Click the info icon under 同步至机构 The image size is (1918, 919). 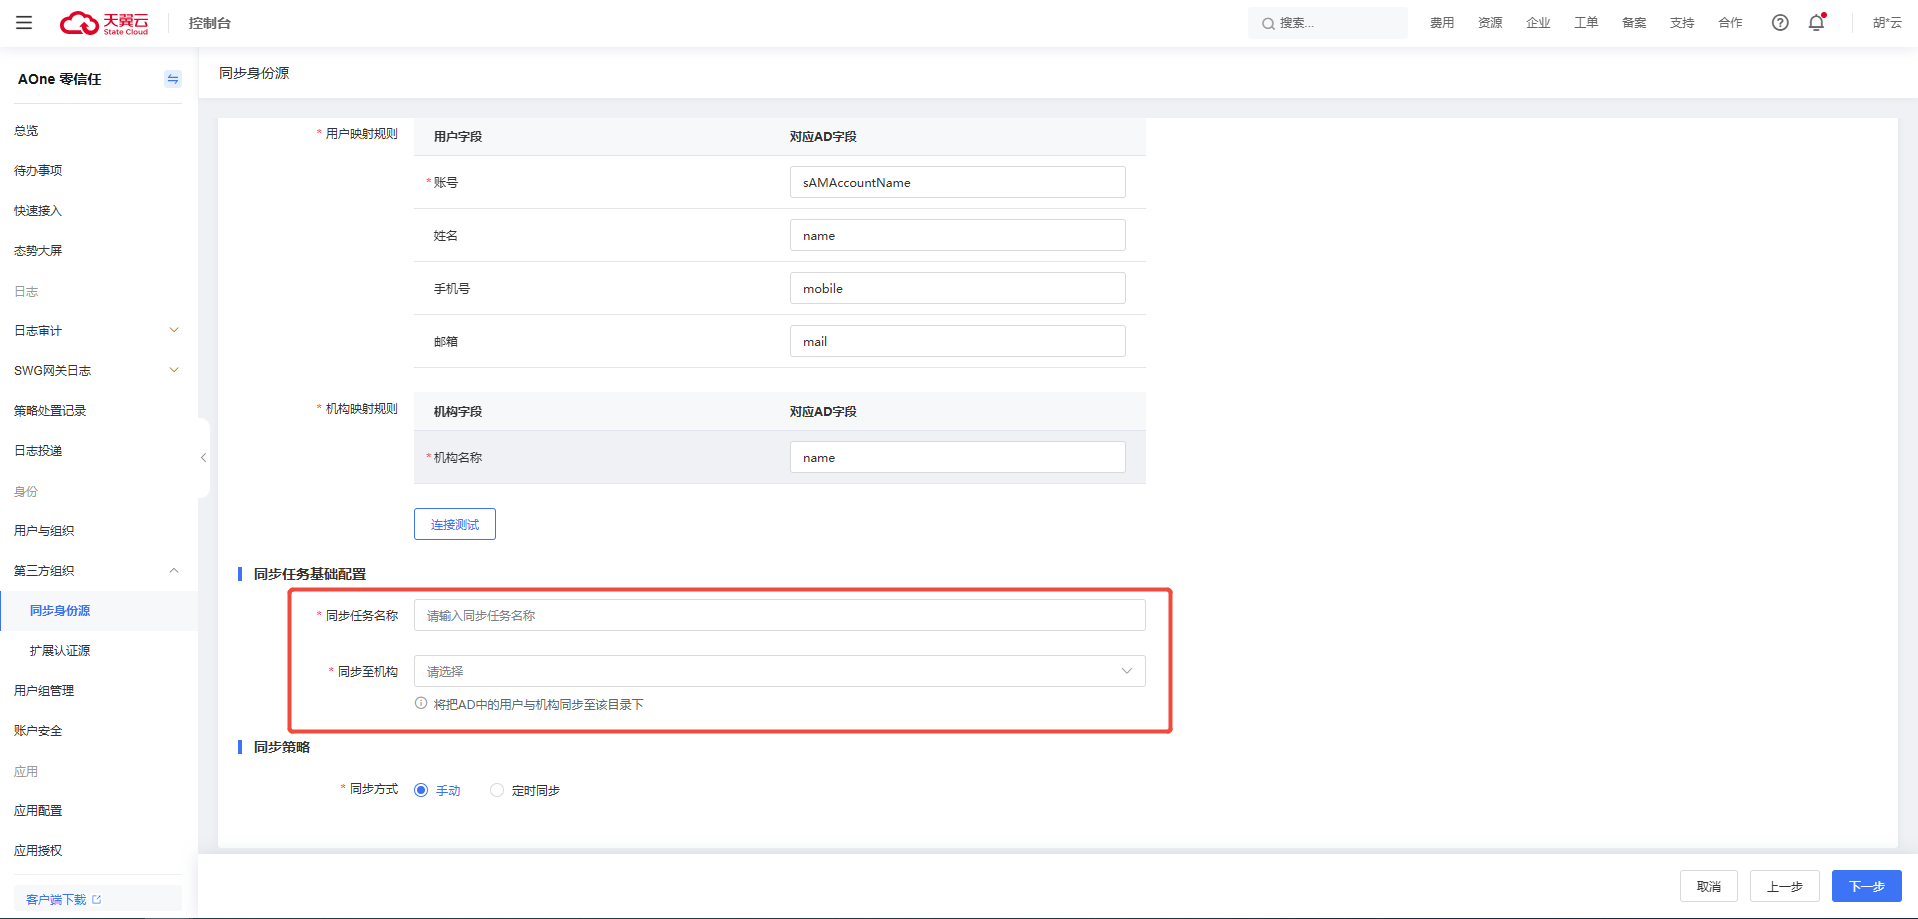click(x=421, y=704)
